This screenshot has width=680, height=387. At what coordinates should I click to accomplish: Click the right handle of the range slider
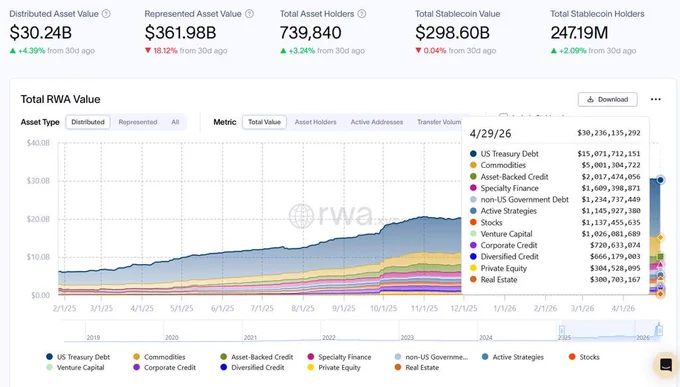[660, 331]
